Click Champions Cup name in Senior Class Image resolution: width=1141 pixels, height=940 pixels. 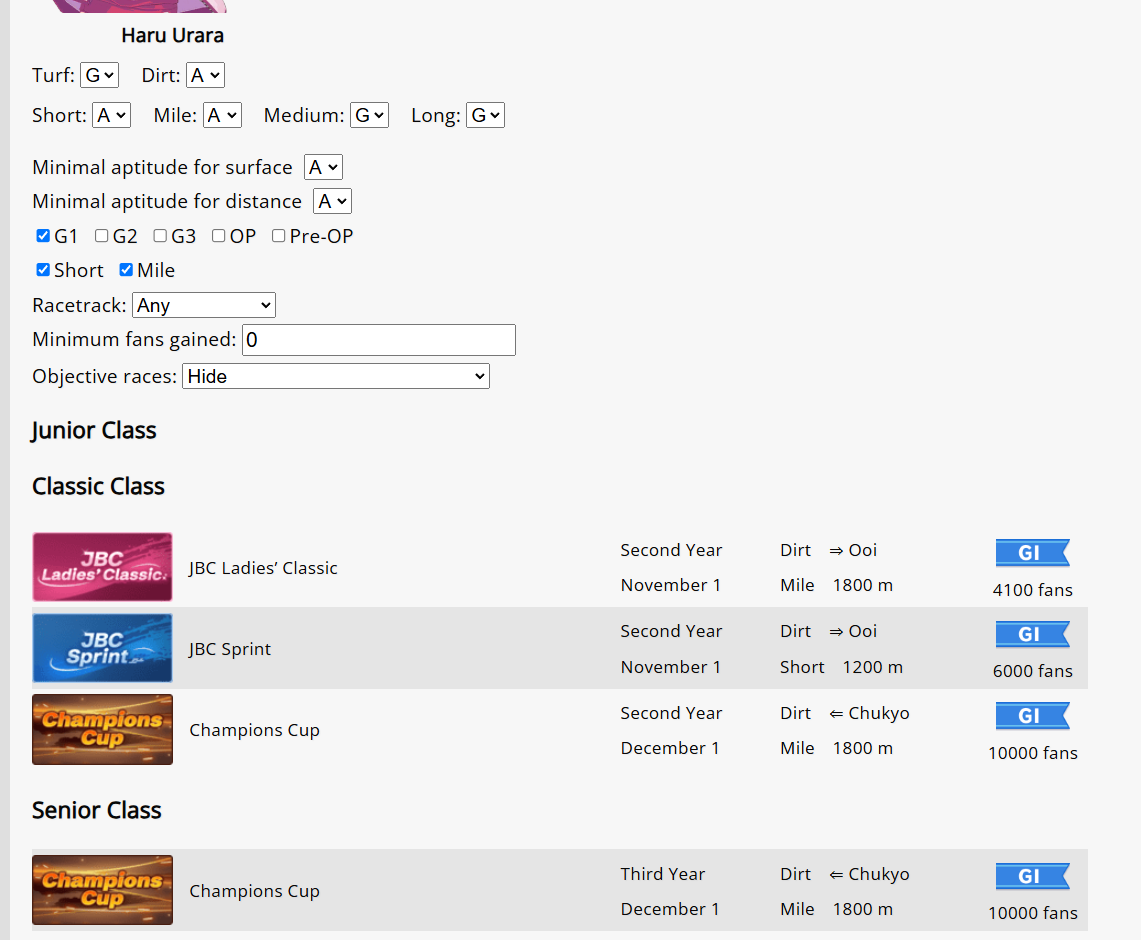point(255,891)
